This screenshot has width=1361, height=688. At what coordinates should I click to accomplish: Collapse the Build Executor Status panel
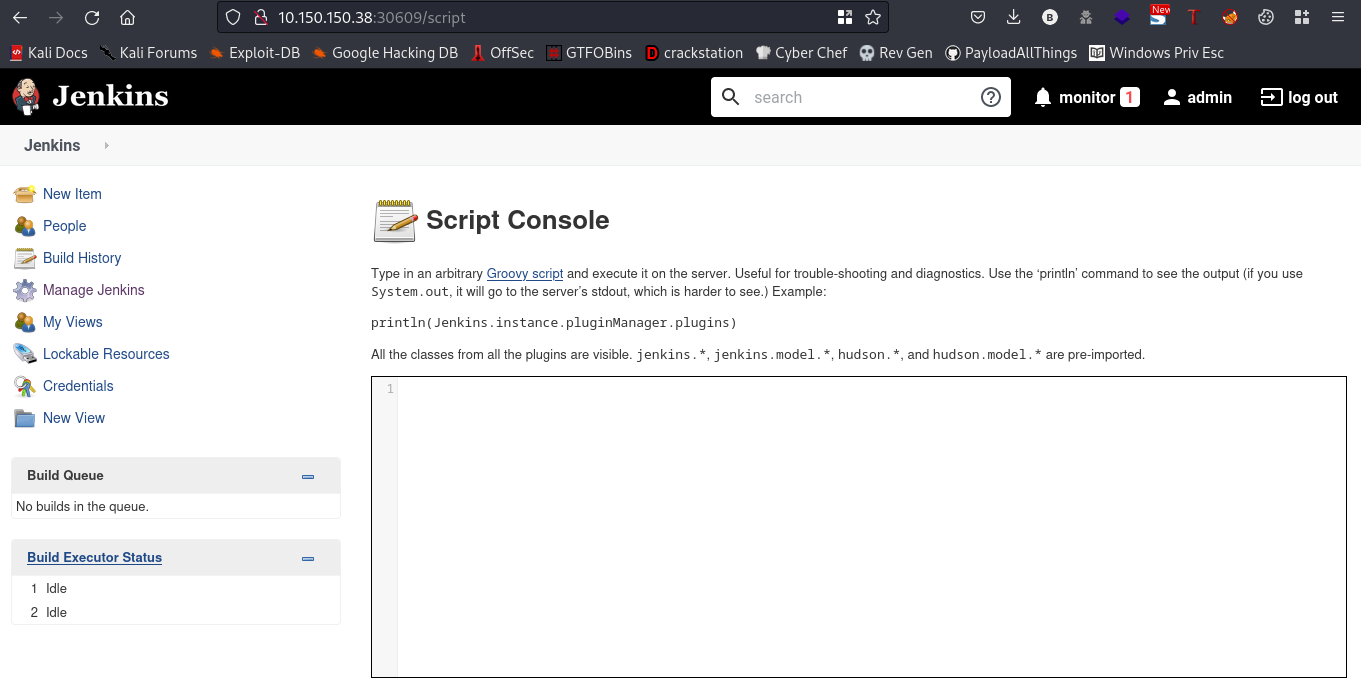pos(308,559)
